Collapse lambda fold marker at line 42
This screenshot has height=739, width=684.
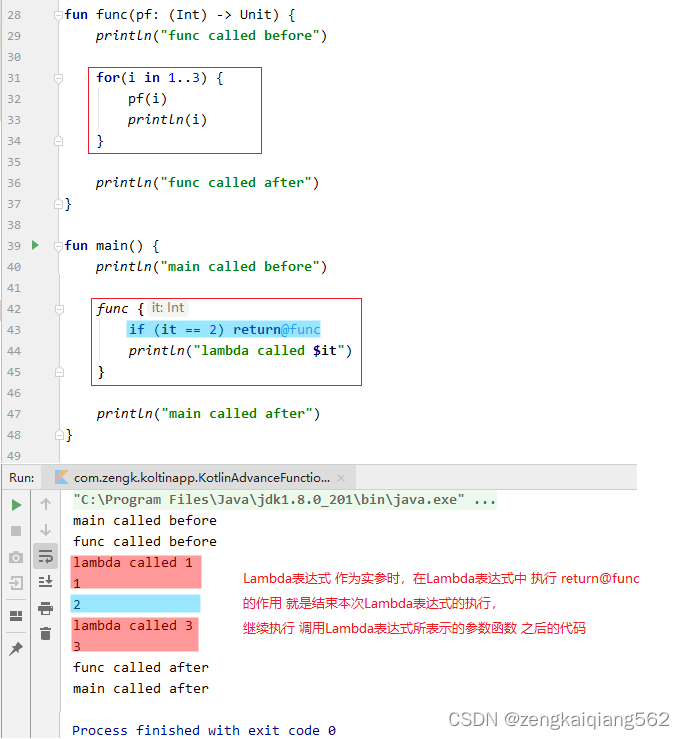(59, 309)
